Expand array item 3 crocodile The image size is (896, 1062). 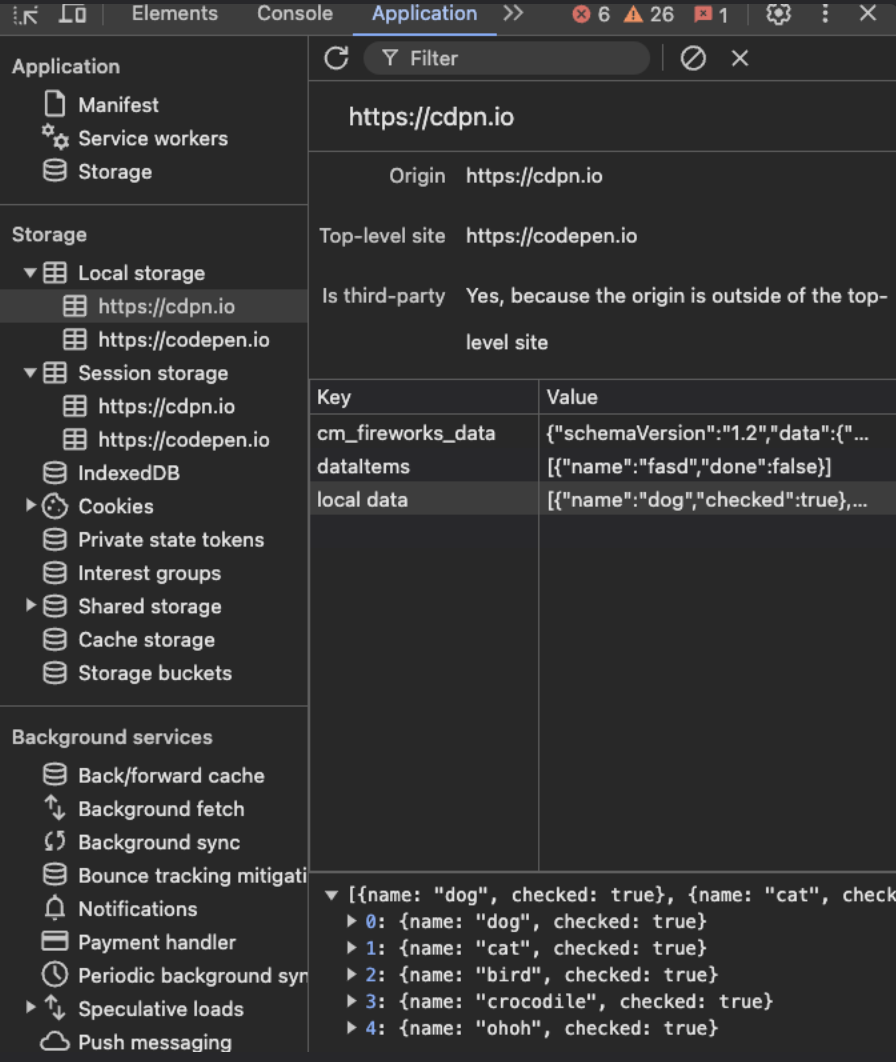(351, 1001)
